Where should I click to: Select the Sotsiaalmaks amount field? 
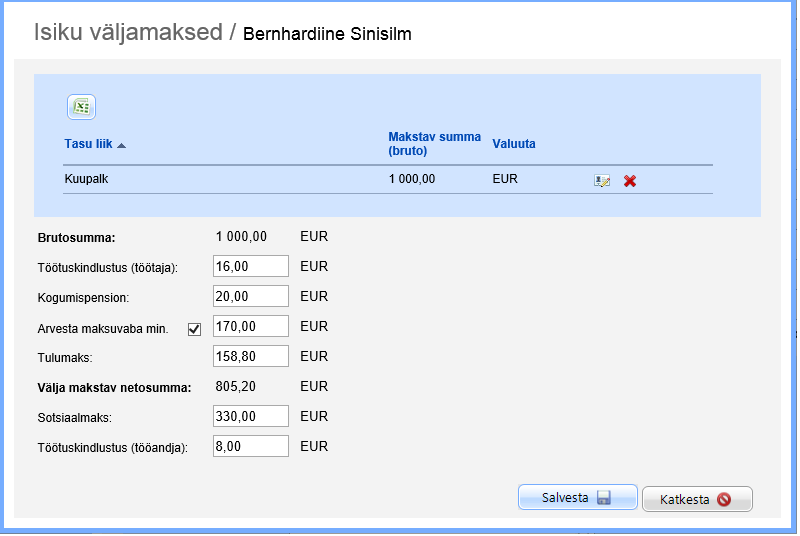click(251, 416)
